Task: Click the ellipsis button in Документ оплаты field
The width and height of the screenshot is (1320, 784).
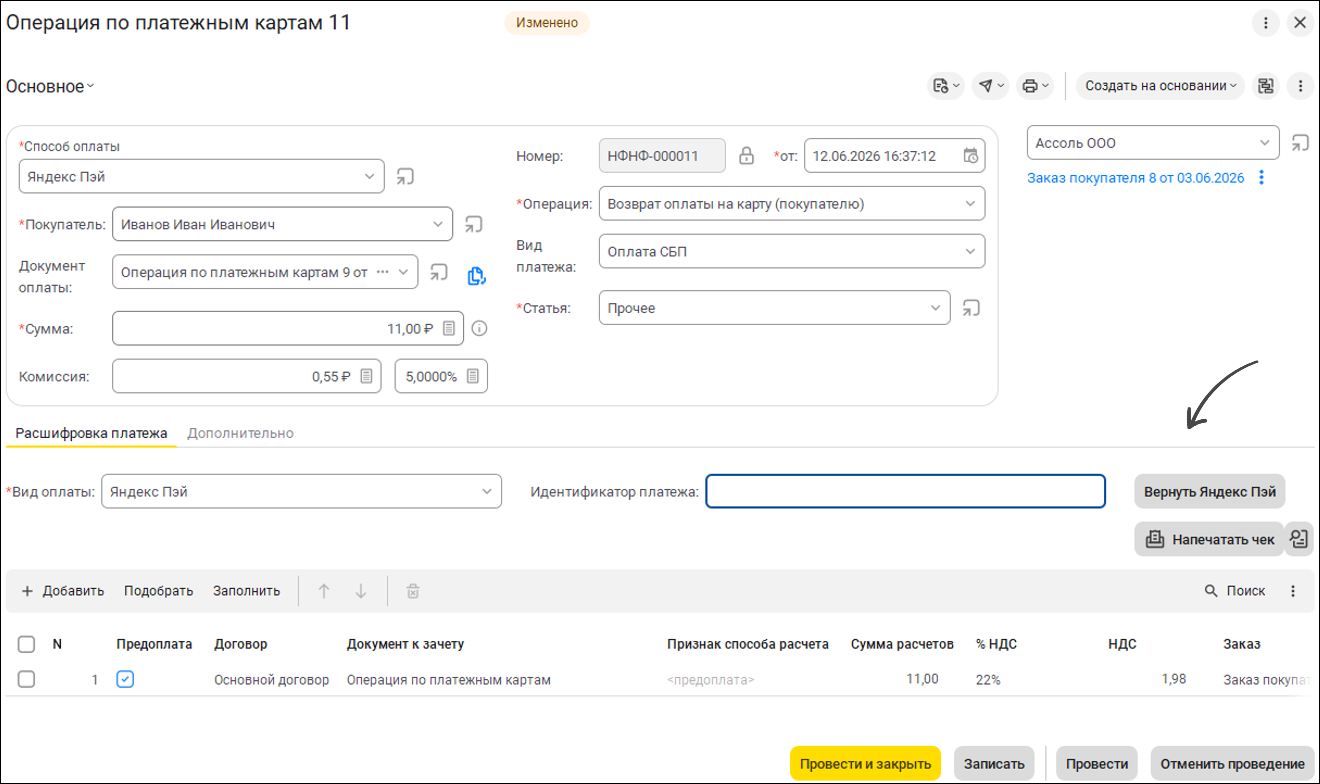Action: pos(381,272)
